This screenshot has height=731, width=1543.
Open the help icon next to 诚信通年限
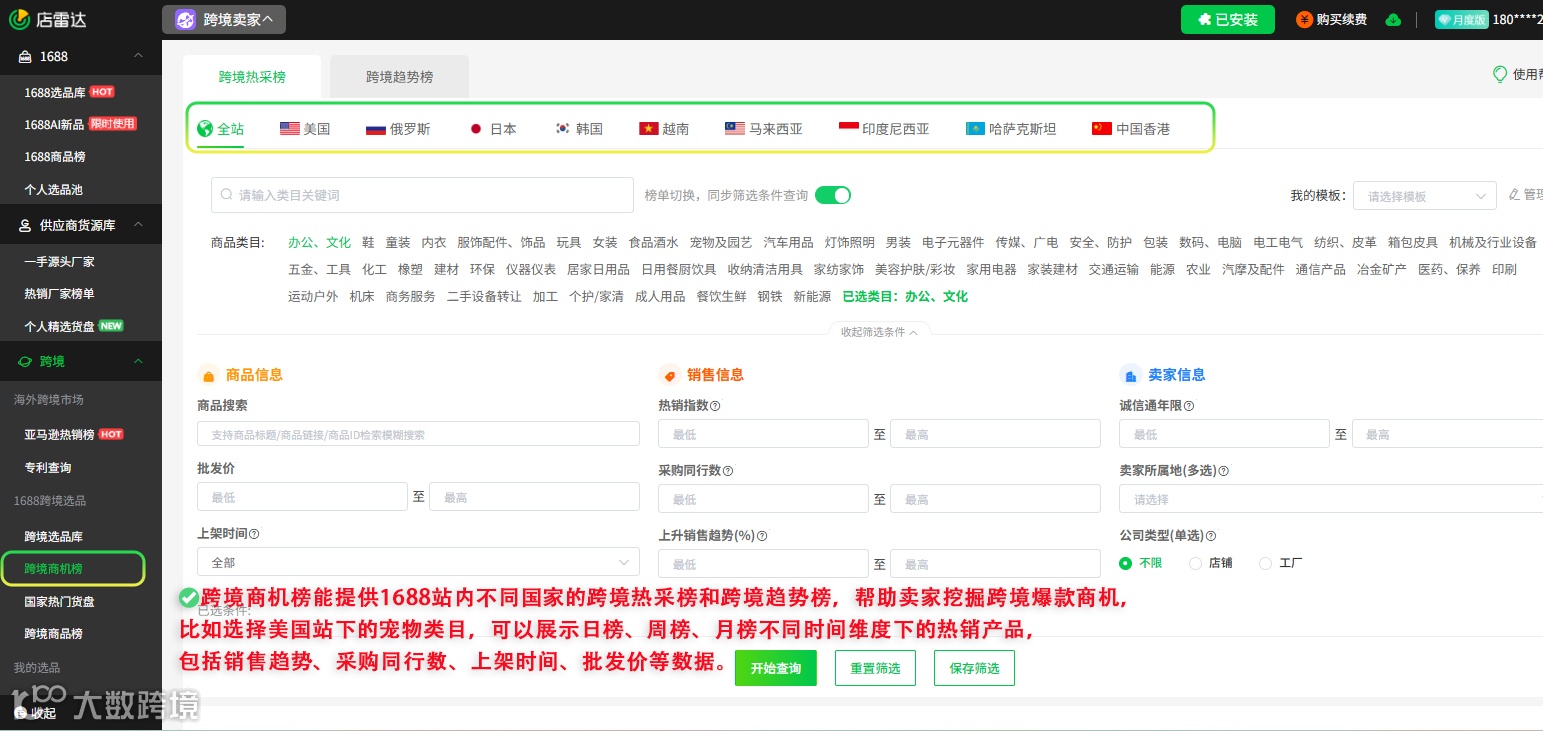(x=1189, y=406)
